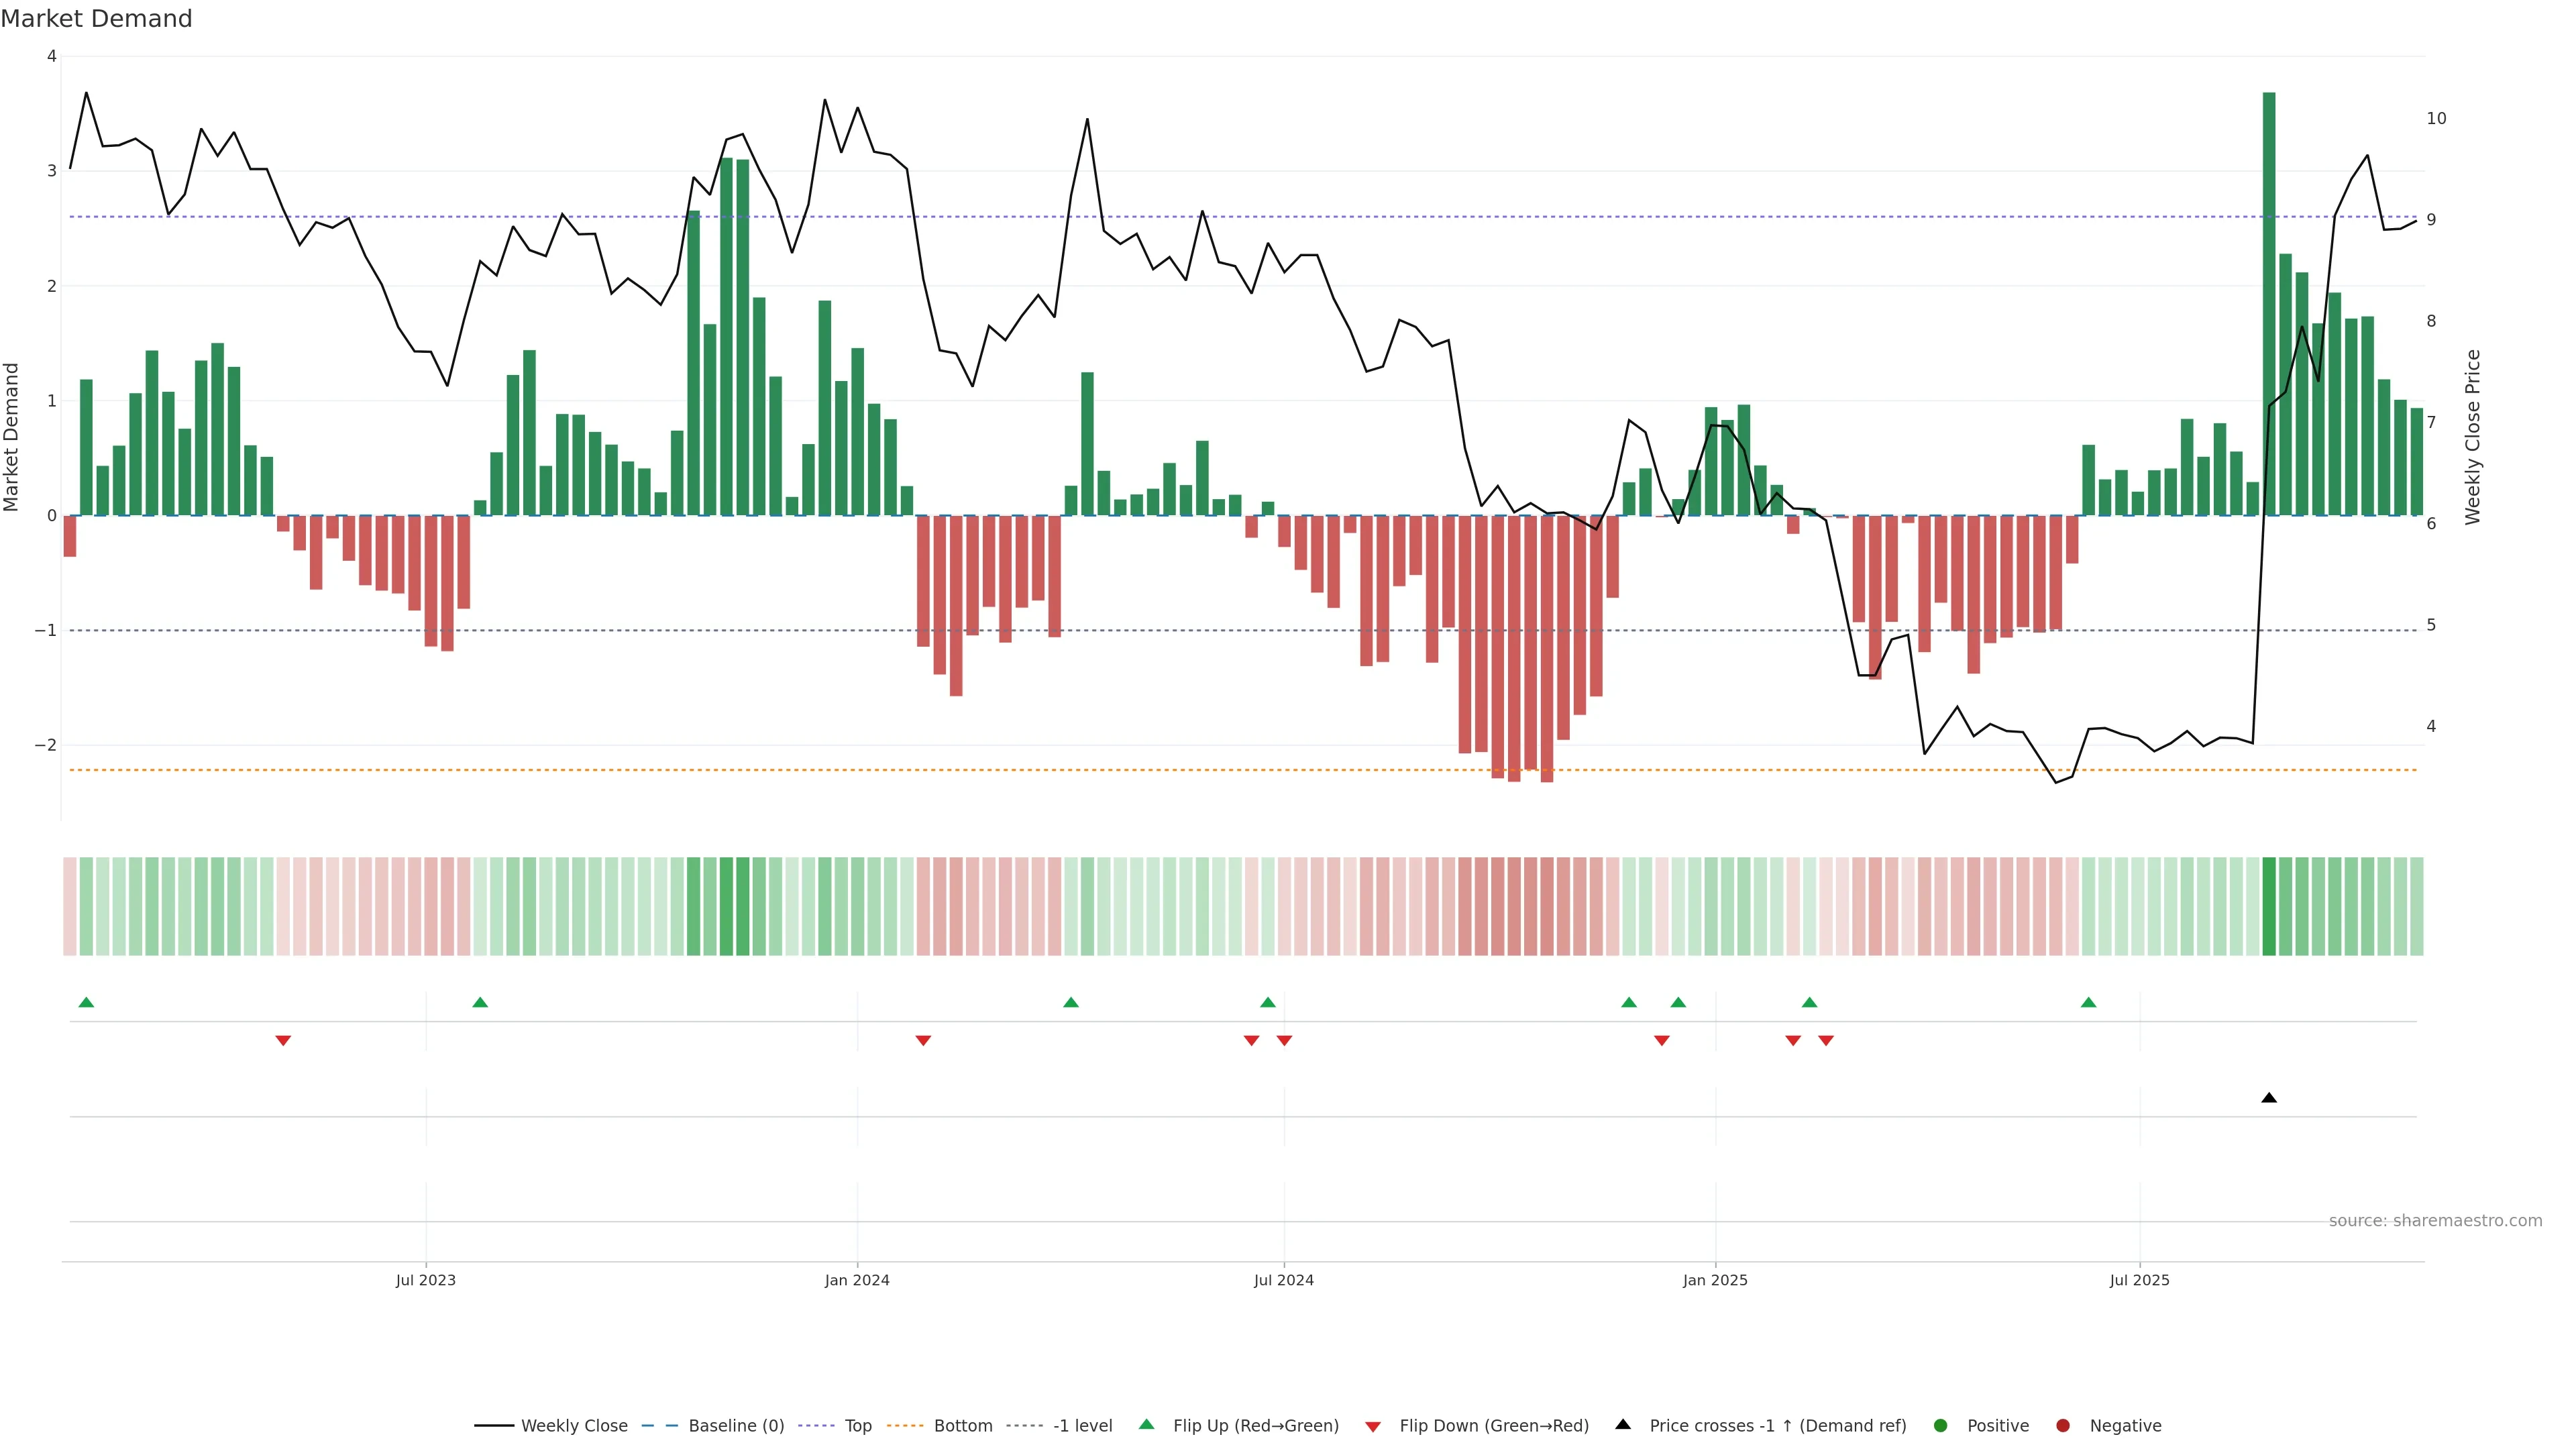Viewport: 2576px width, 1449px height.
Task: Click the Flip Down red triangle legend icon
Action: click(x=1372, y=1426)
